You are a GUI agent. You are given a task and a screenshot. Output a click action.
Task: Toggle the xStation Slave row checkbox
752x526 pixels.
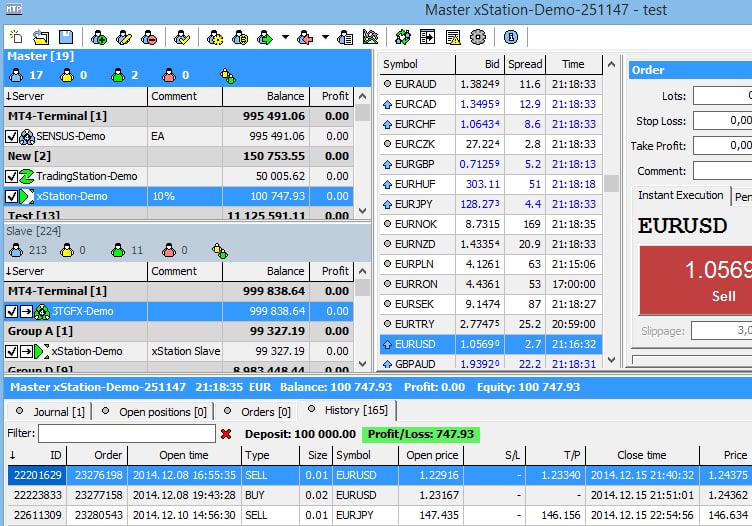[x=12, y=351]
